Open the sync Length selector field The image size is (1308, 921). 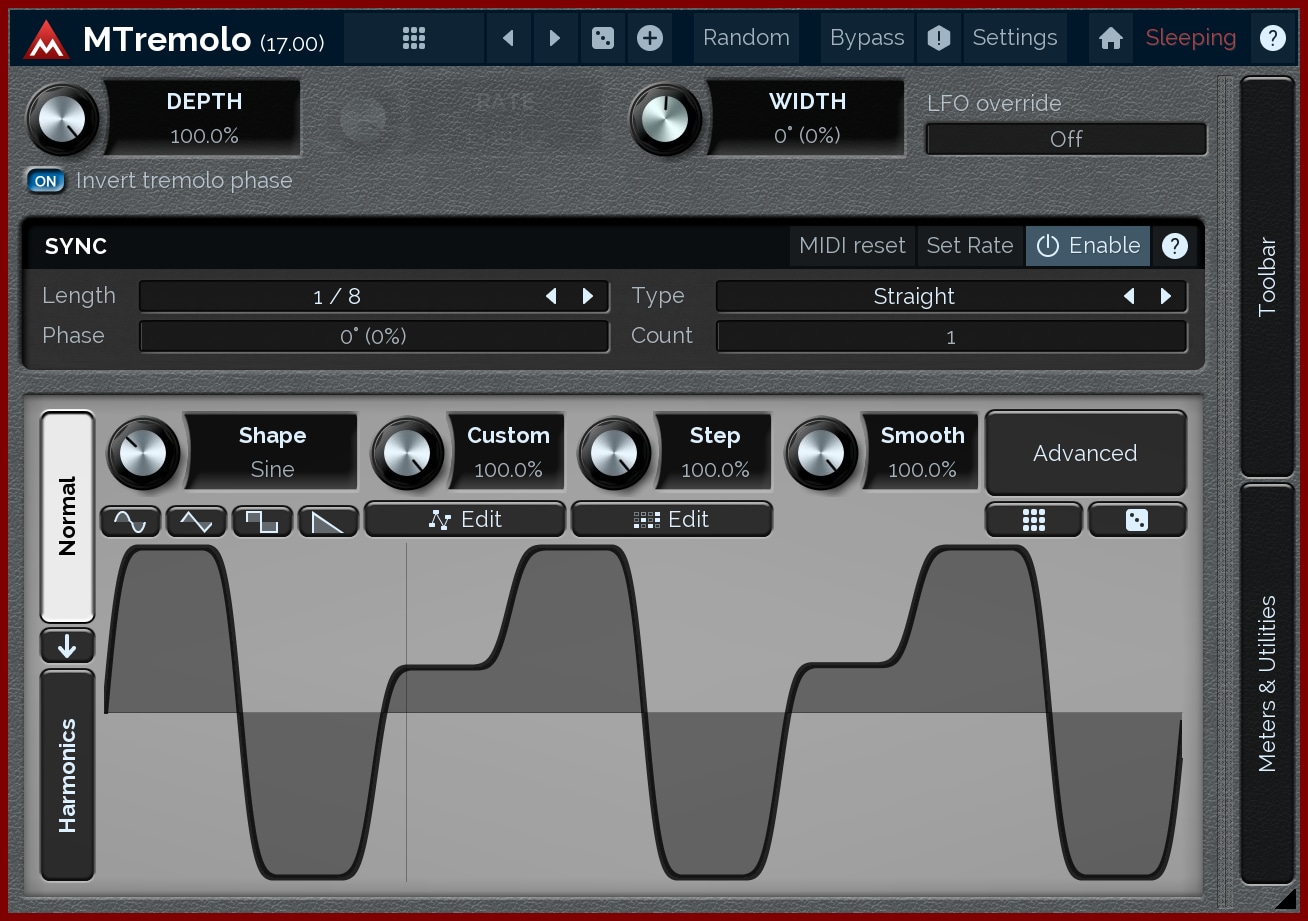point(336,297)
